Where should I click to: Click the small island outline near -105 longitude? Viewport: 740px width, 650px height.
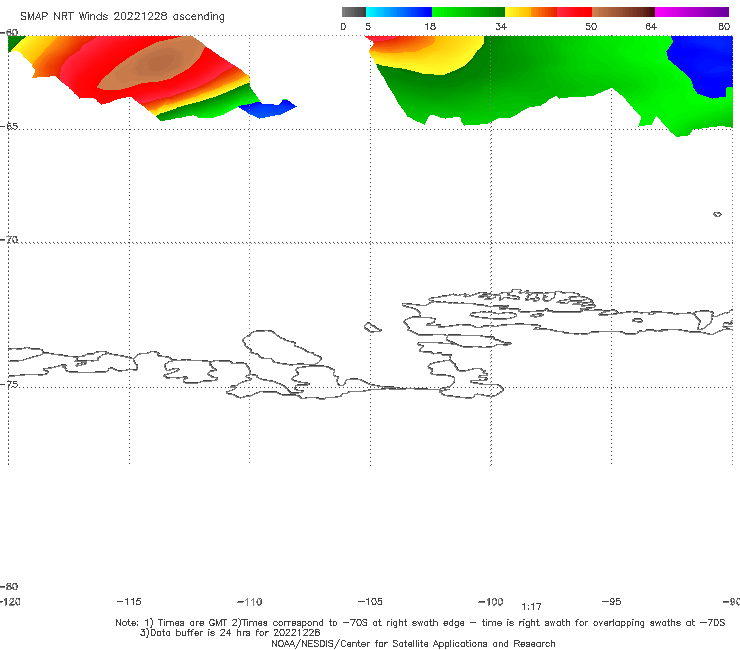point(372,327)
